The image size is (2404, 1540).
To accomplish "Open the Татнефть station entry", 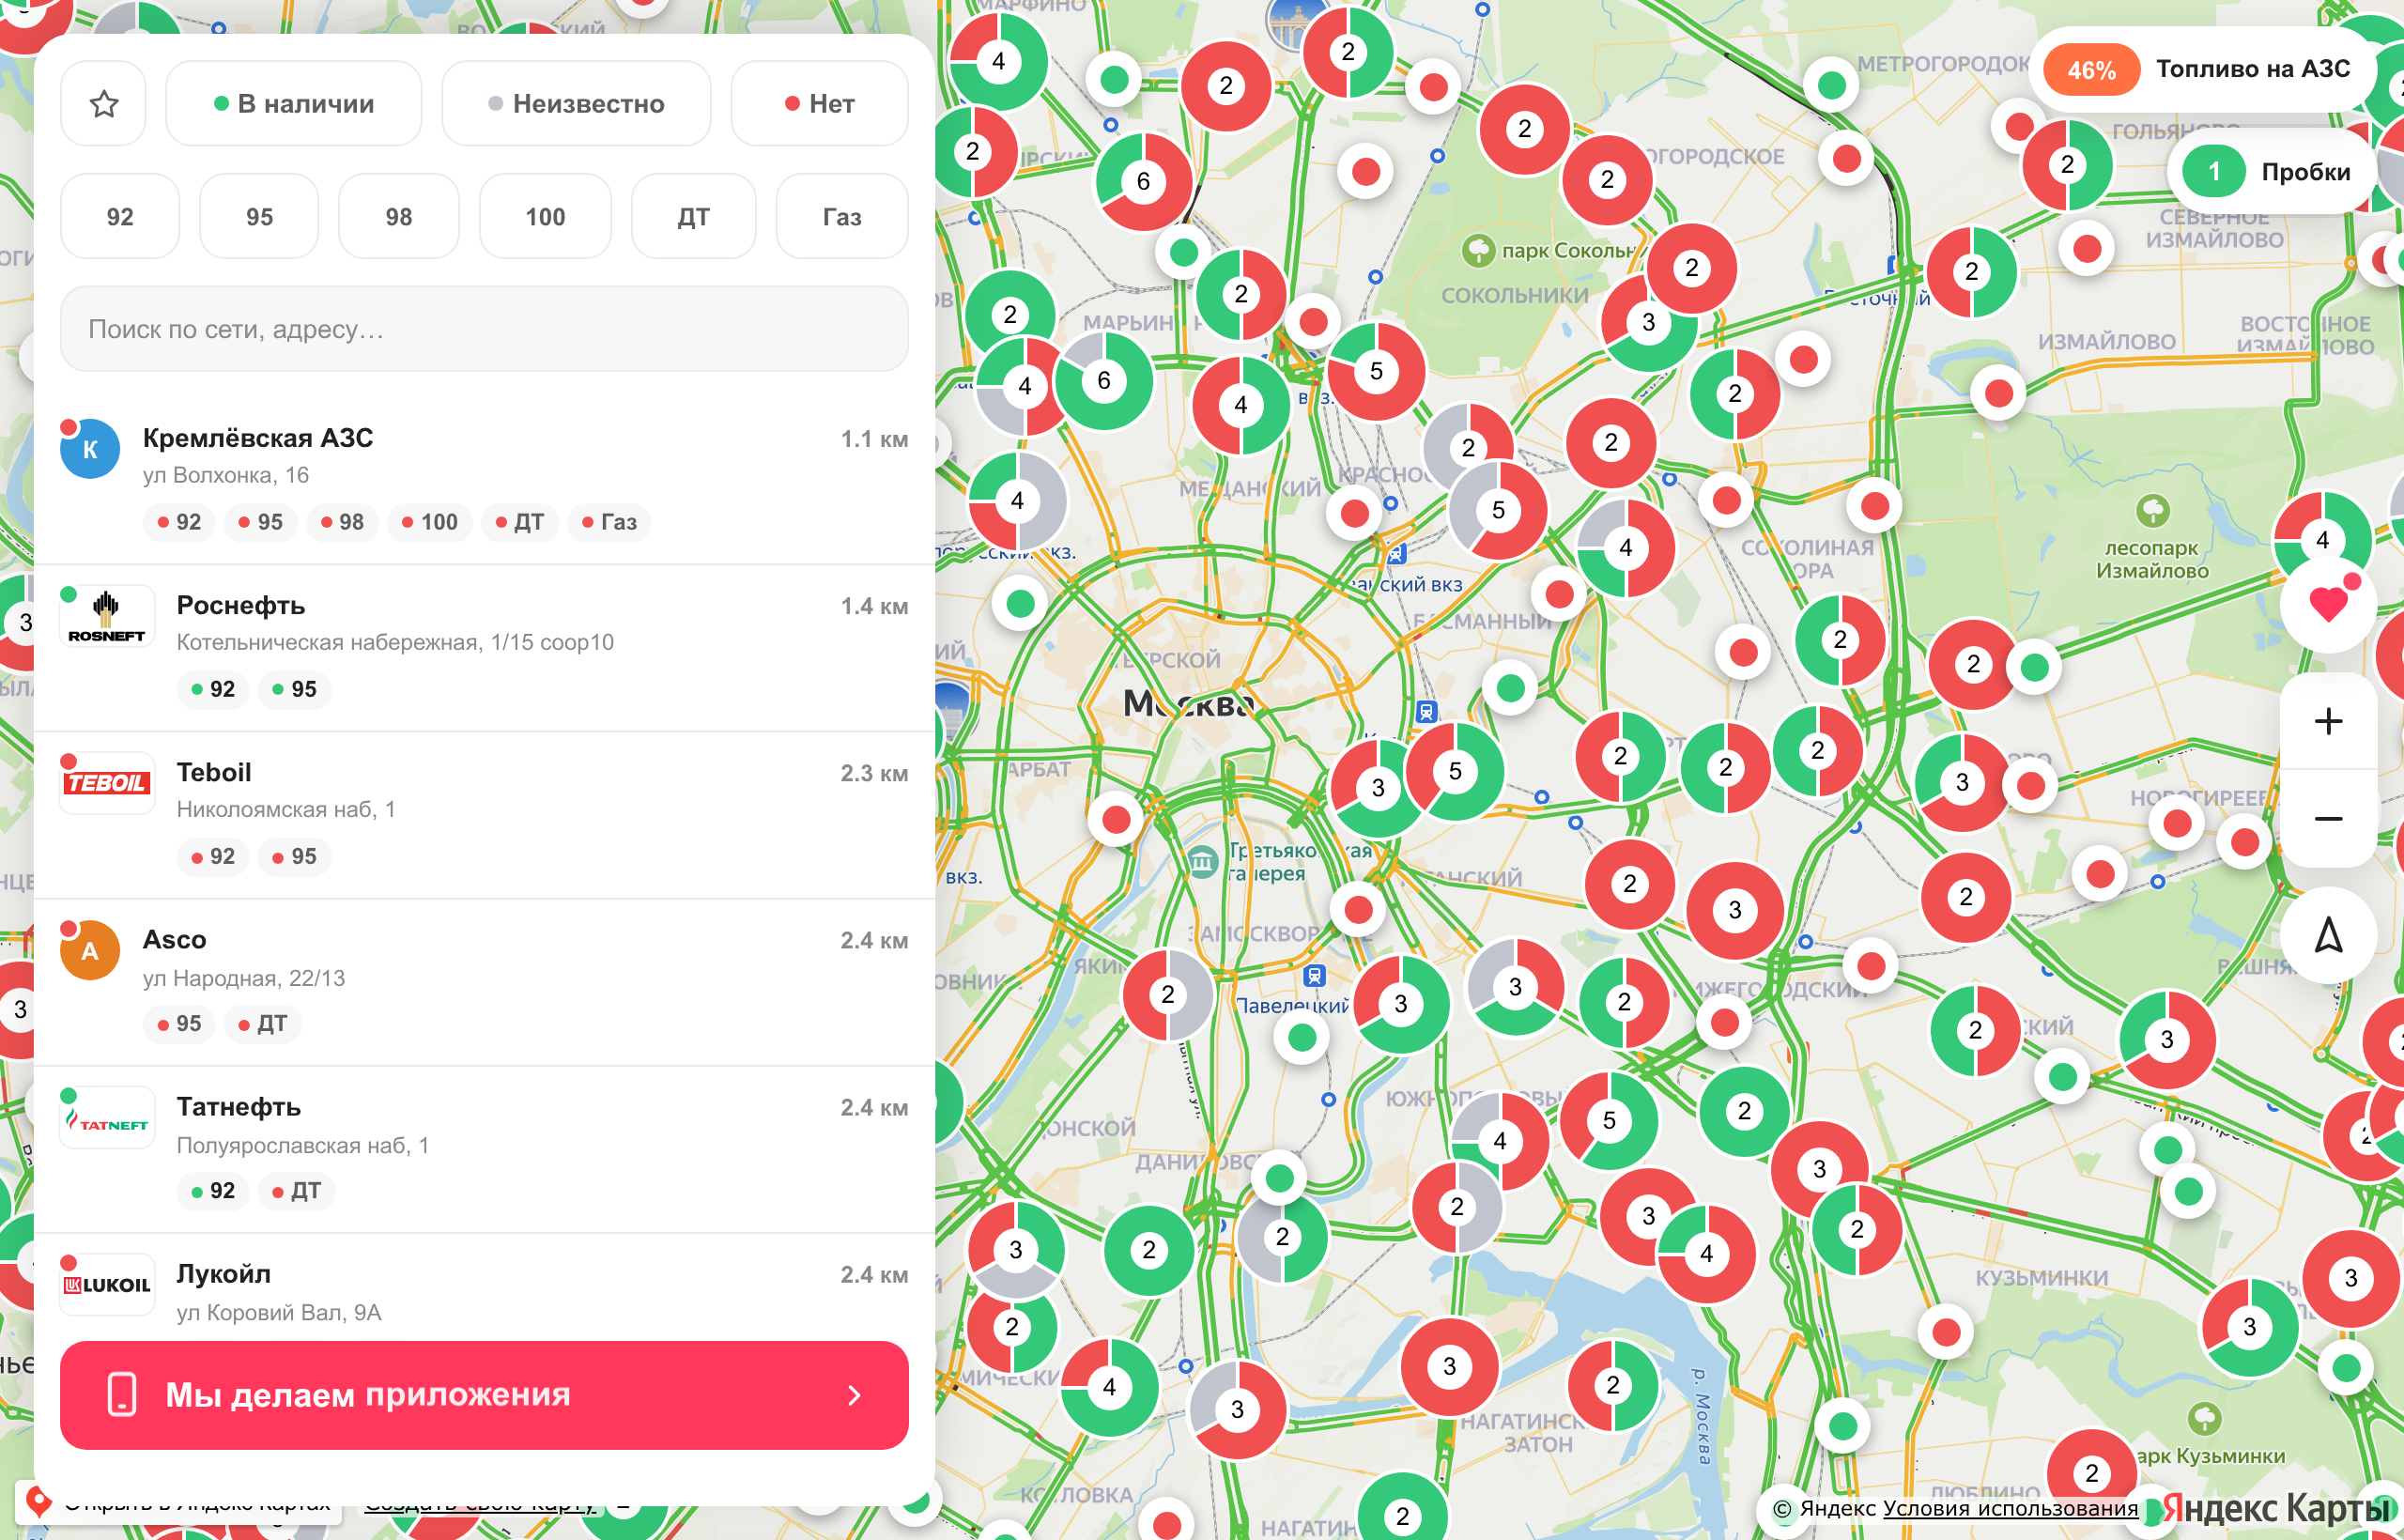I will tap(484, 1149).
